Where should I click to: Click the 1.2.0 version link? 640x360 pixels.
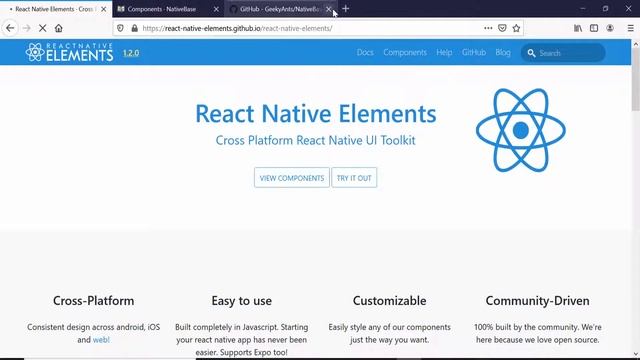(131, 53)
